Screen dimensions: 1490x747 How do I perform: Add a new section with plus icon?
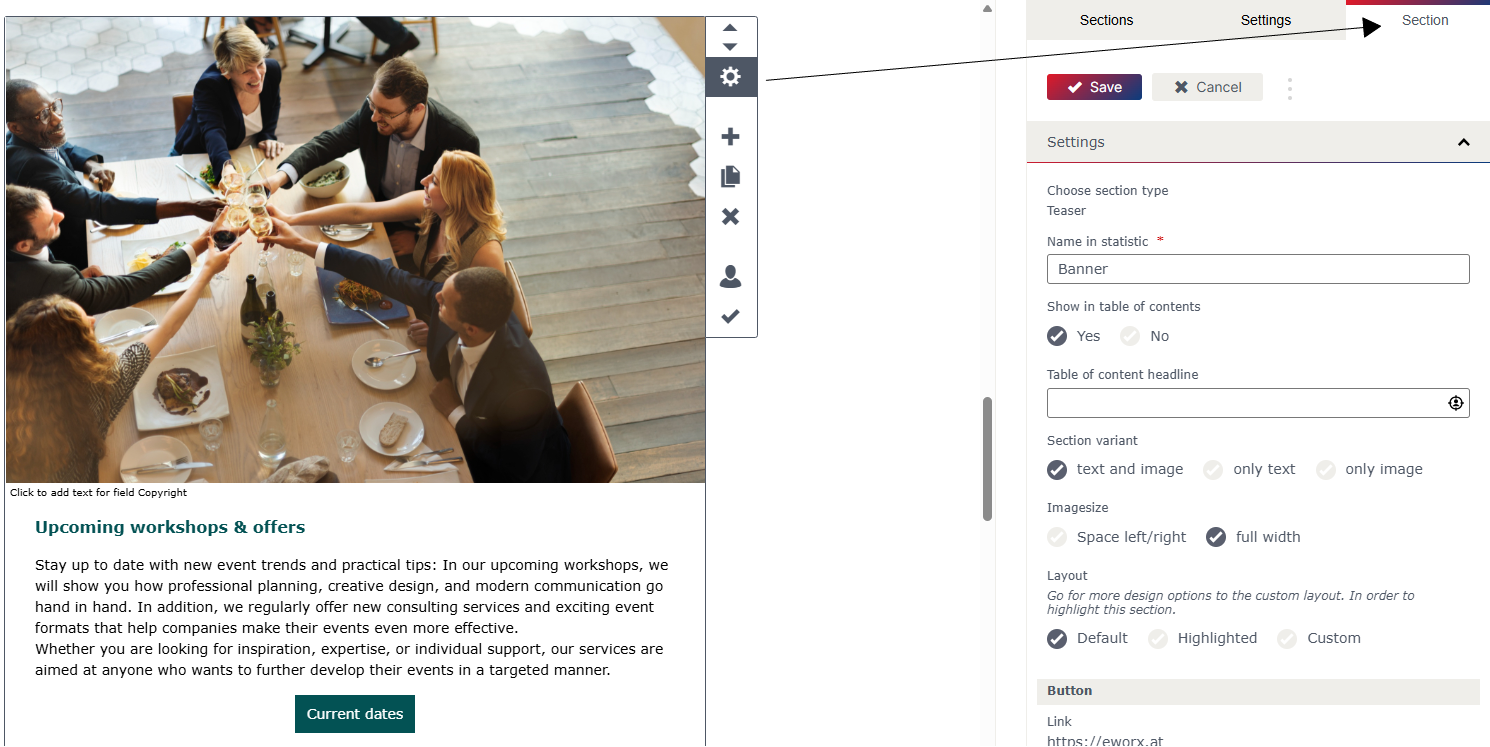pyautogui.click(x=731, y=137)
